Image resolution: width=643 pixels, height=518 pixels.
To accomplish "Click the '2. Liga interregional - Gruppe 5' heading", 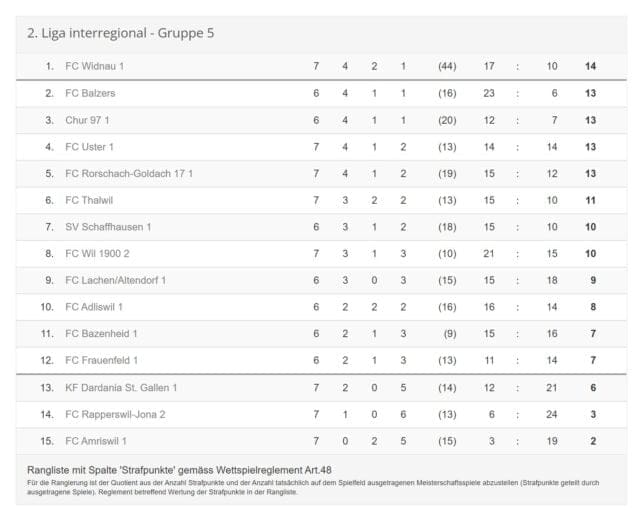I will pos(121,33).
